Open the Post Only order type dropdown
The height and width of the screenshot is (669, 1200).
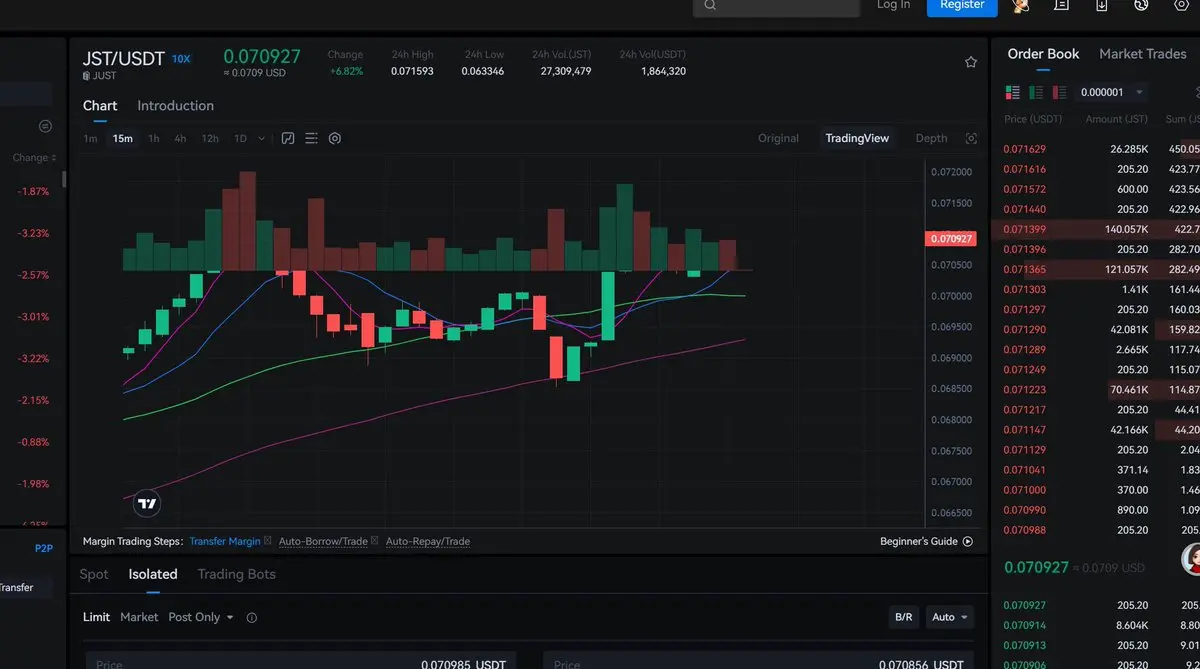[x=201, y=617]
